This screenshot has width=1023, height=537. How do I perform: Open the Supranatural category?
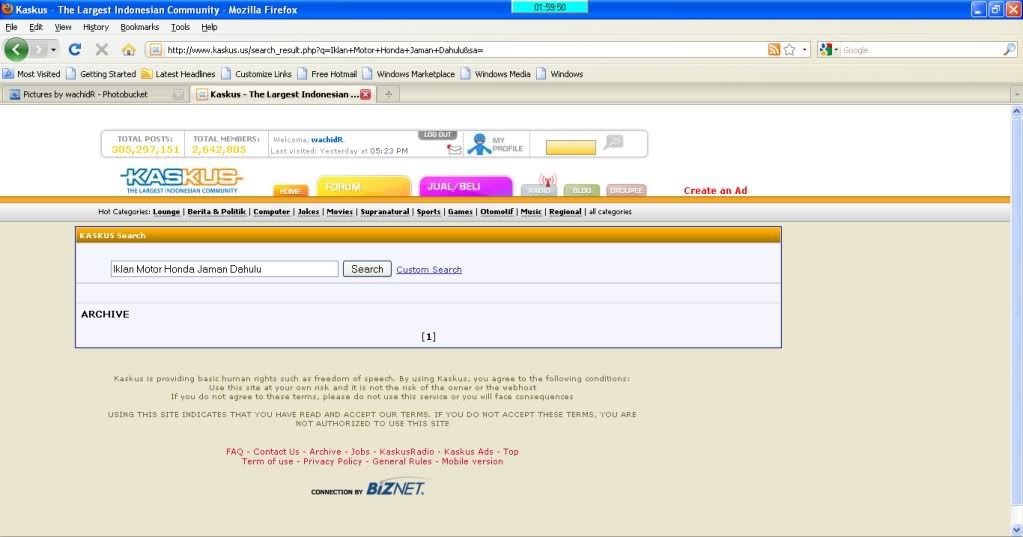385,211
